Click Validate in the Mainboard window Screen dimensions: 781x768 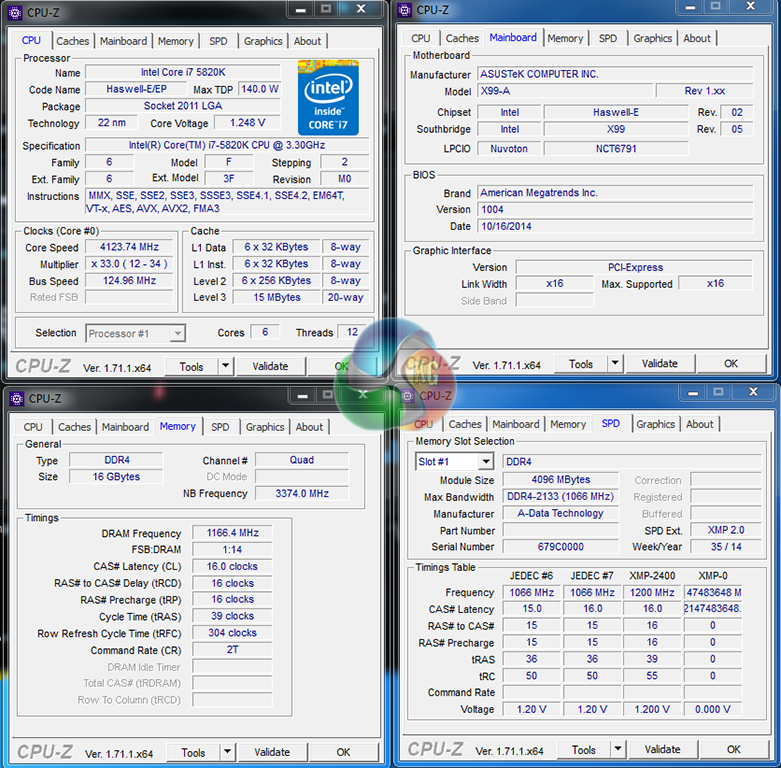659,364
